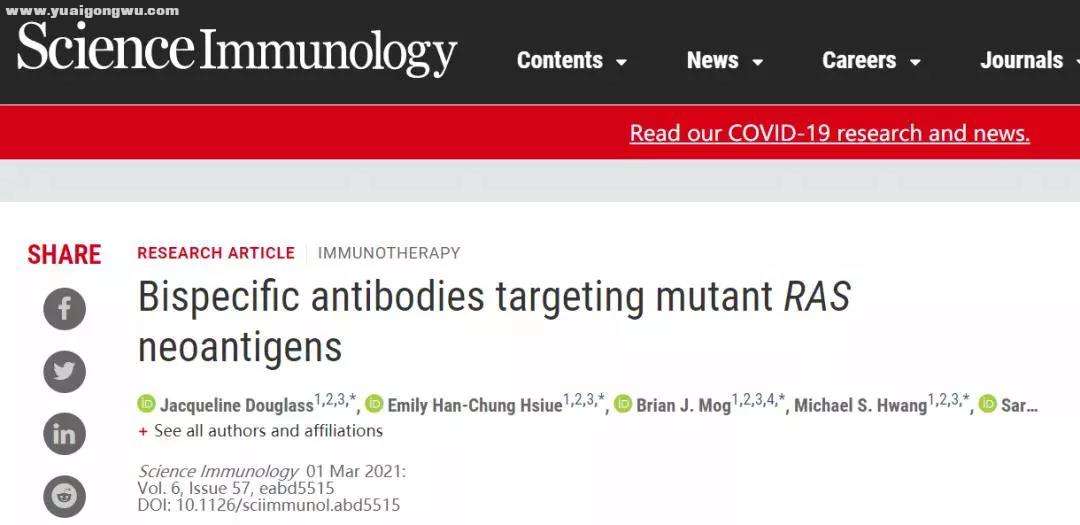Share the article on LinkedIn
Viewport: 1080px width, 525px height.
coord(65,434)
